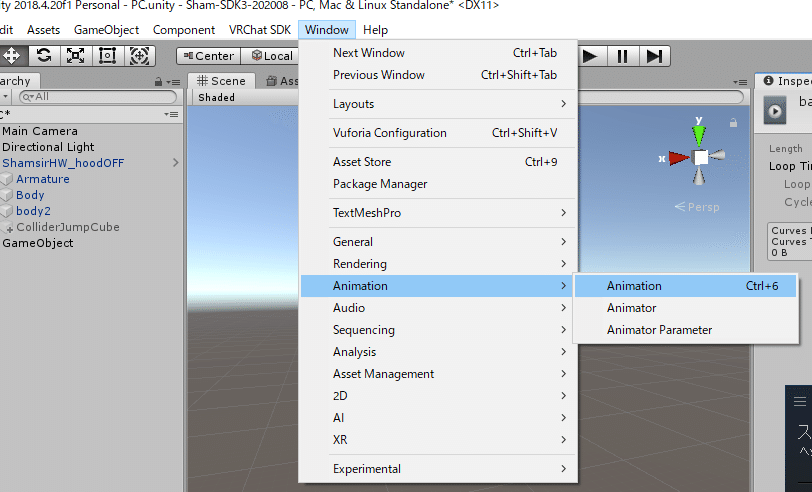Select the Scale tool

(76, 55)
